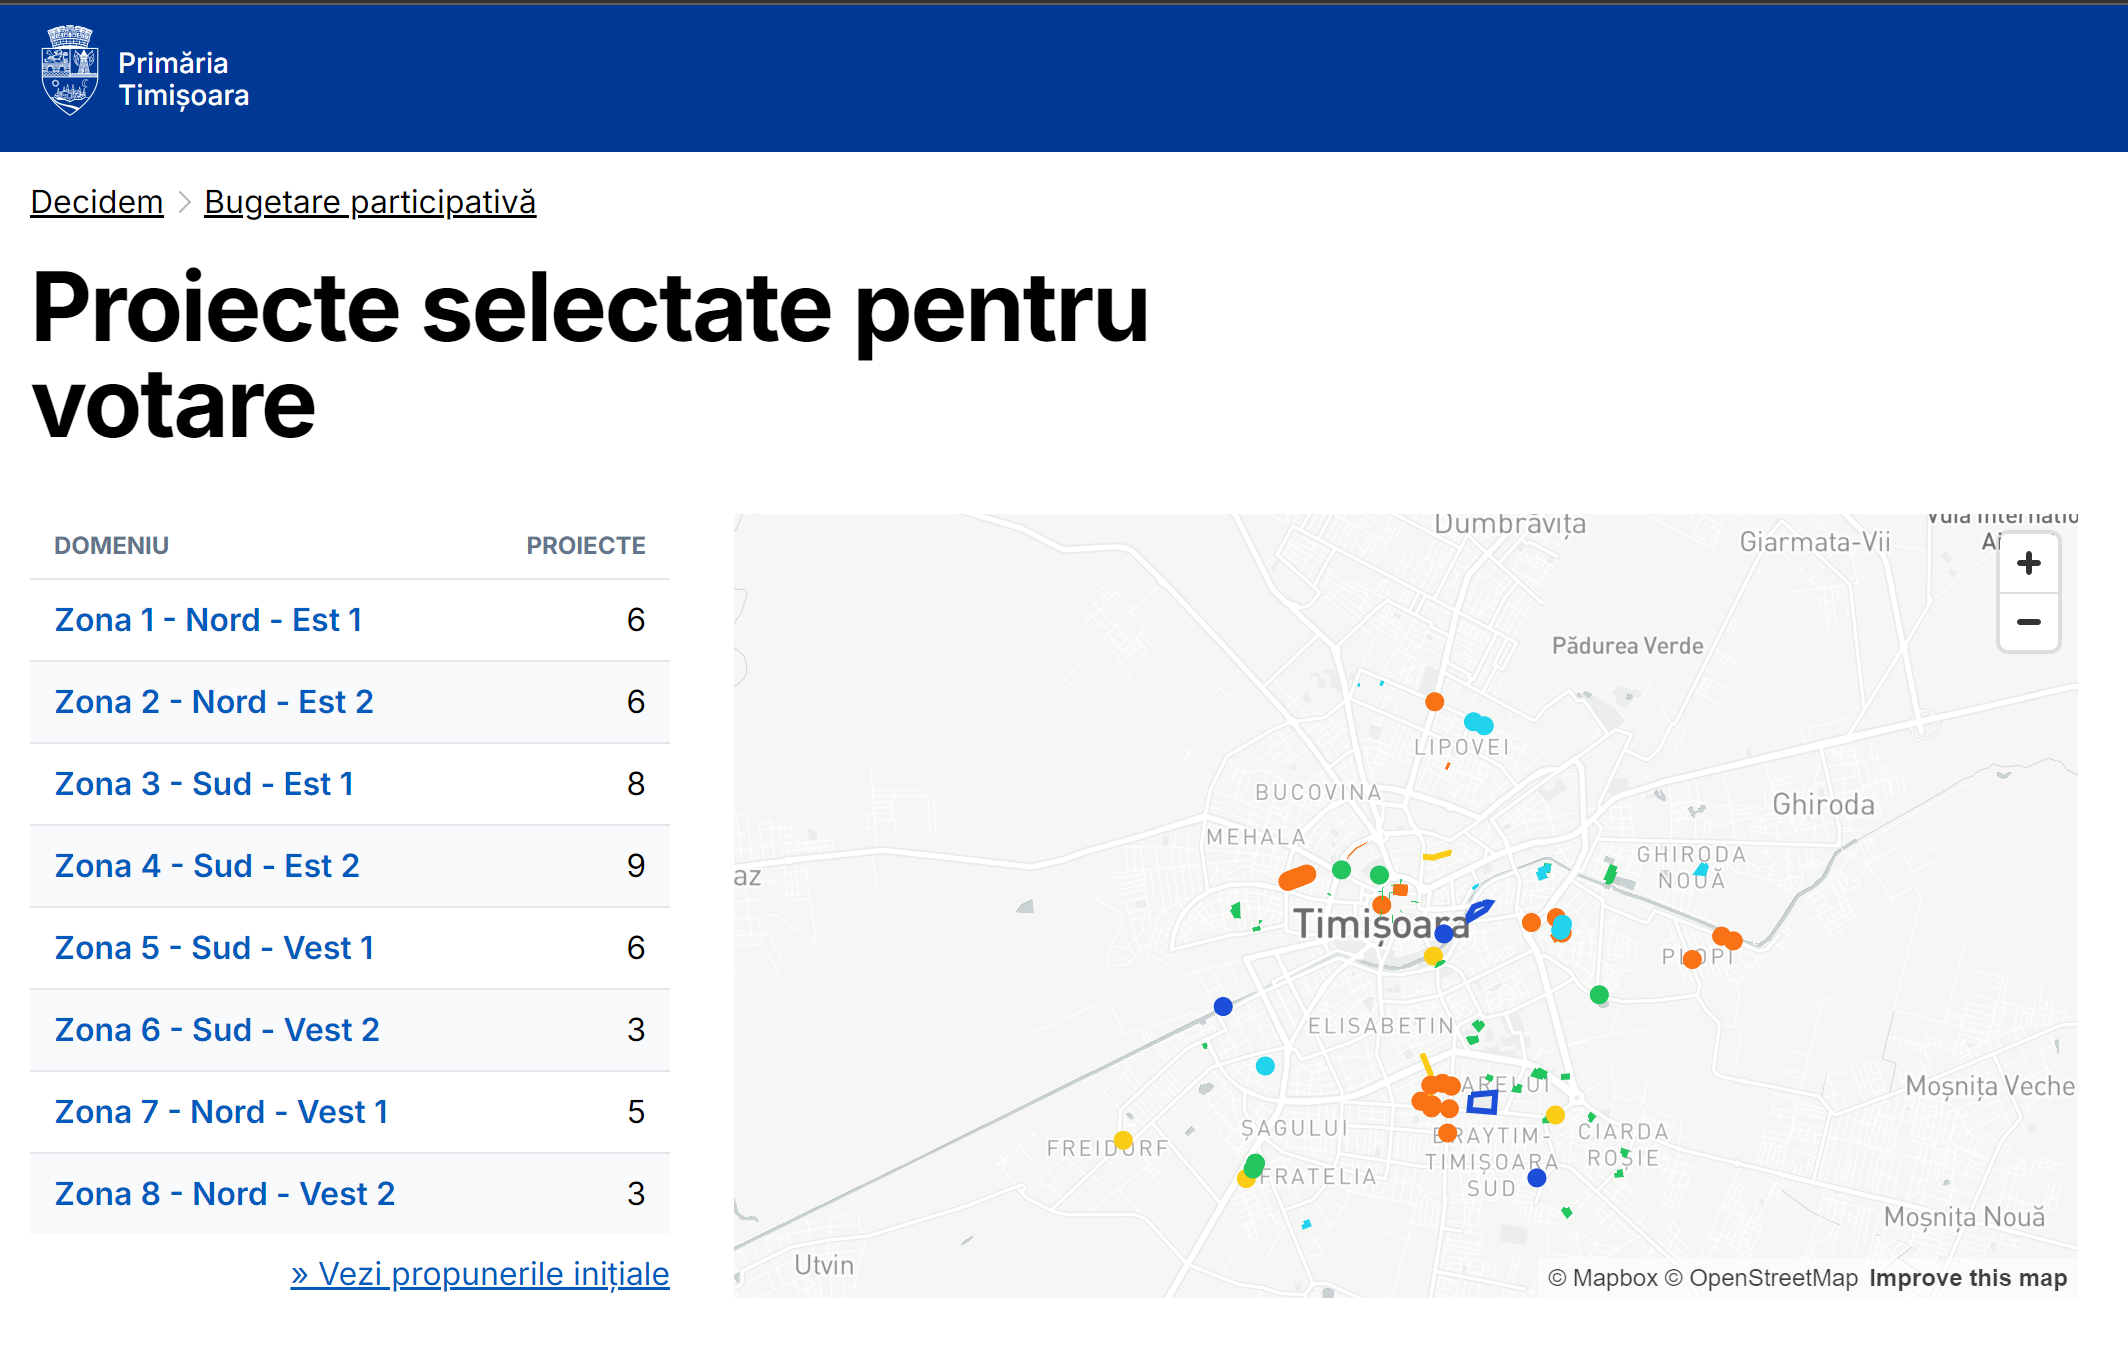Open Zona 4 - Sud - Est 2 category
Viewport: 2128px width, 1363px height.
(207, 866)
